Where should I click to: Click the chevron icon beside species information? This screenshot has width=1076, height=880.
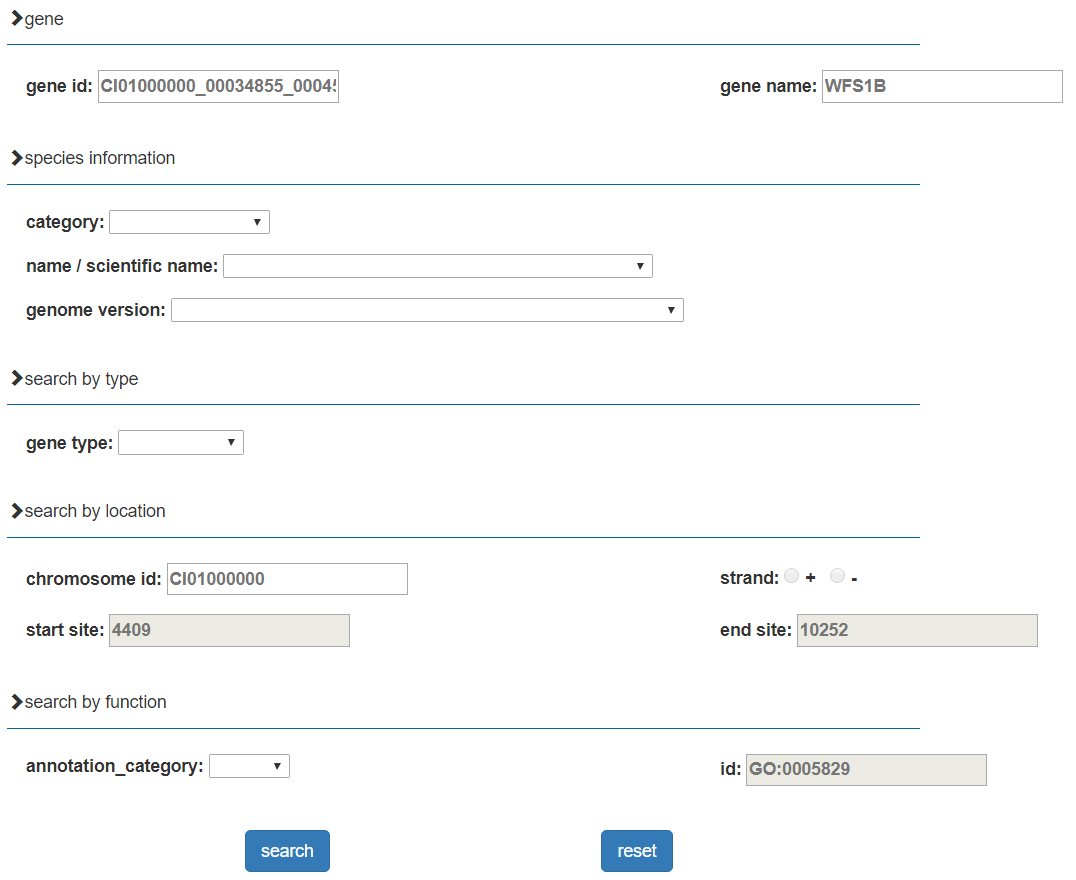coord(16,158)
